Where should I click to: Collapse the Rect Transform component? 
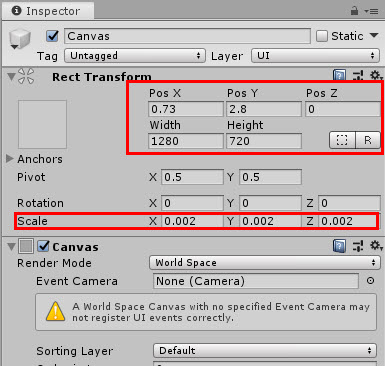tap(11, 77)
